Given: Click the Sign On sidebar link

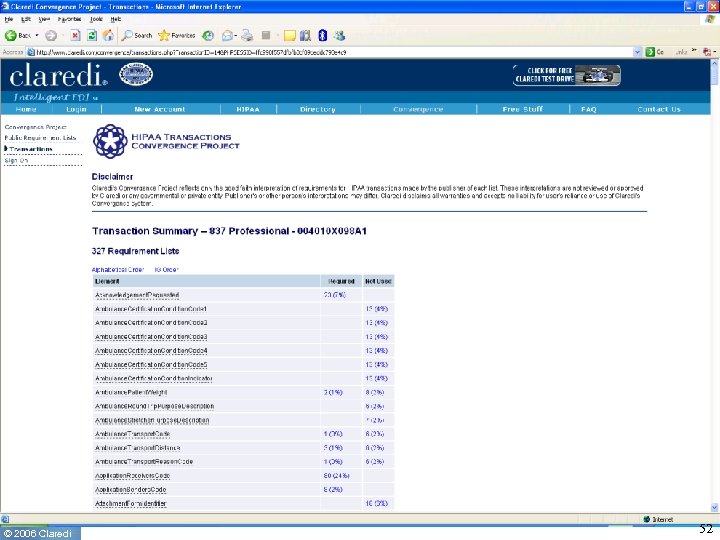Looking at the screenshot, I should coord(16,161).
